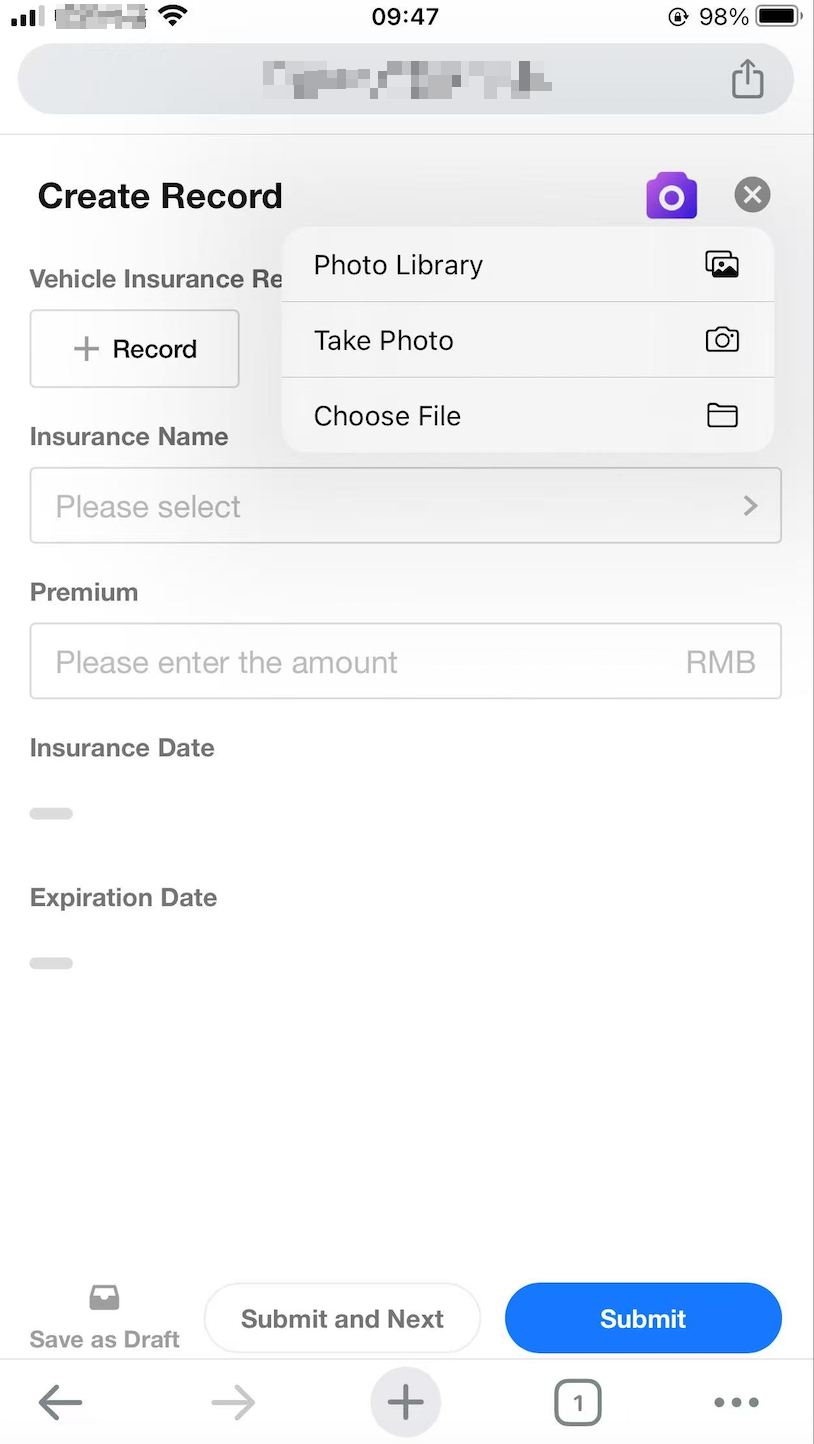Add a vehicle insurance Record

[x=135, y=349]
